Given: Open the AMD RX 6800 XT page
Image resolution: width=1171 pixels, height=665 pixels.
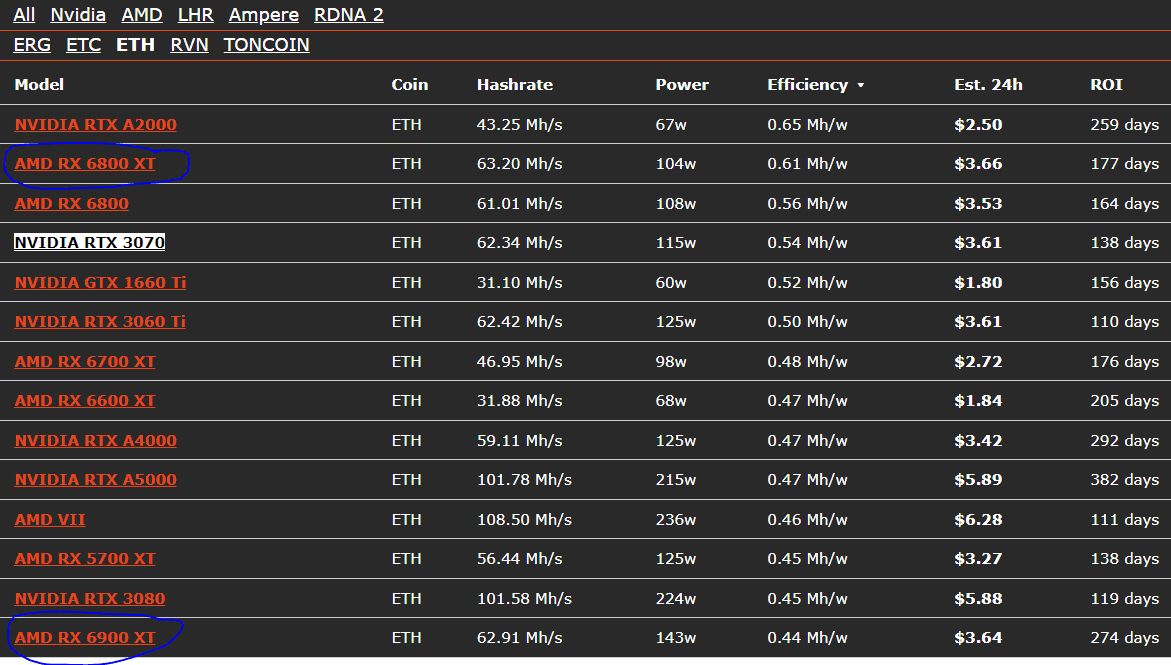Looking at the screenshot, I should [x=85, y=164].
